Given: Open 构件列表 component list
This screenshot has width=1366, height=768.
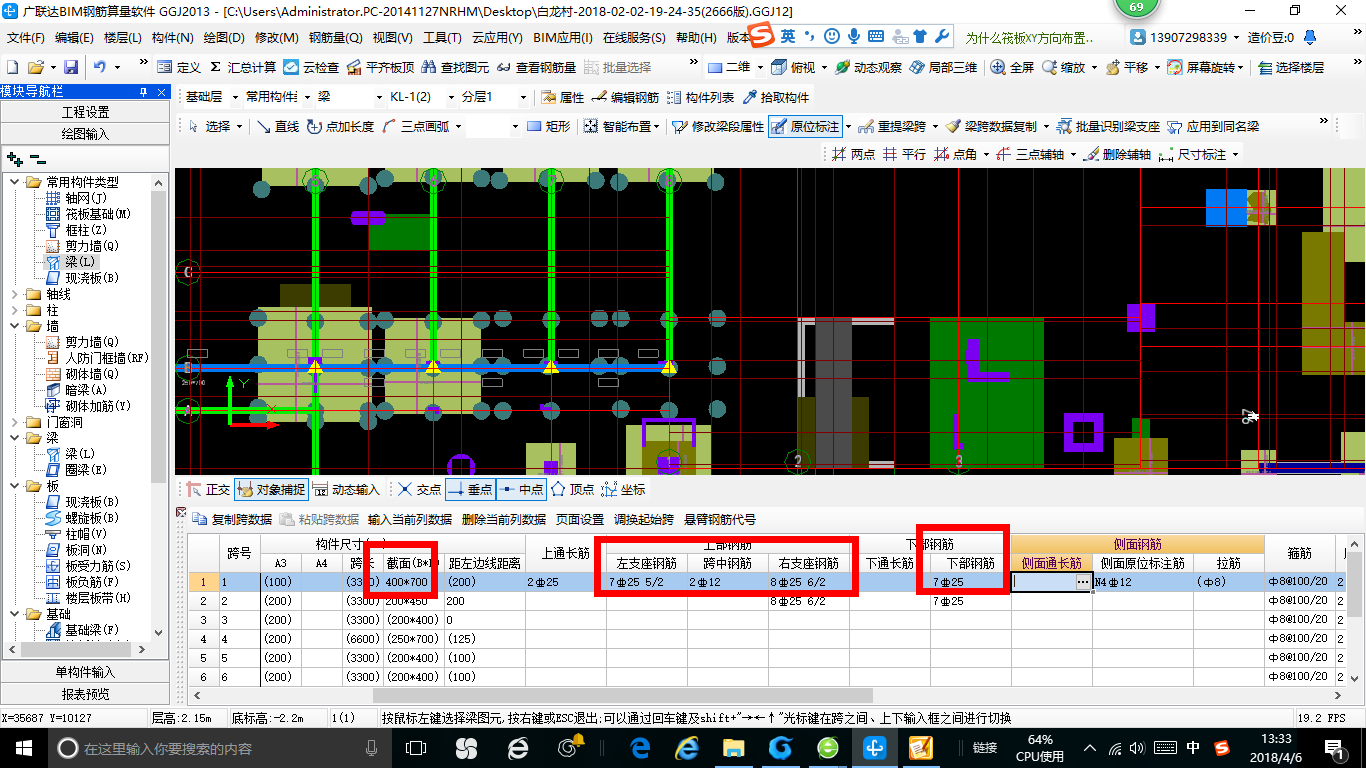Looking at the screenshot, I should click(700, 97).
